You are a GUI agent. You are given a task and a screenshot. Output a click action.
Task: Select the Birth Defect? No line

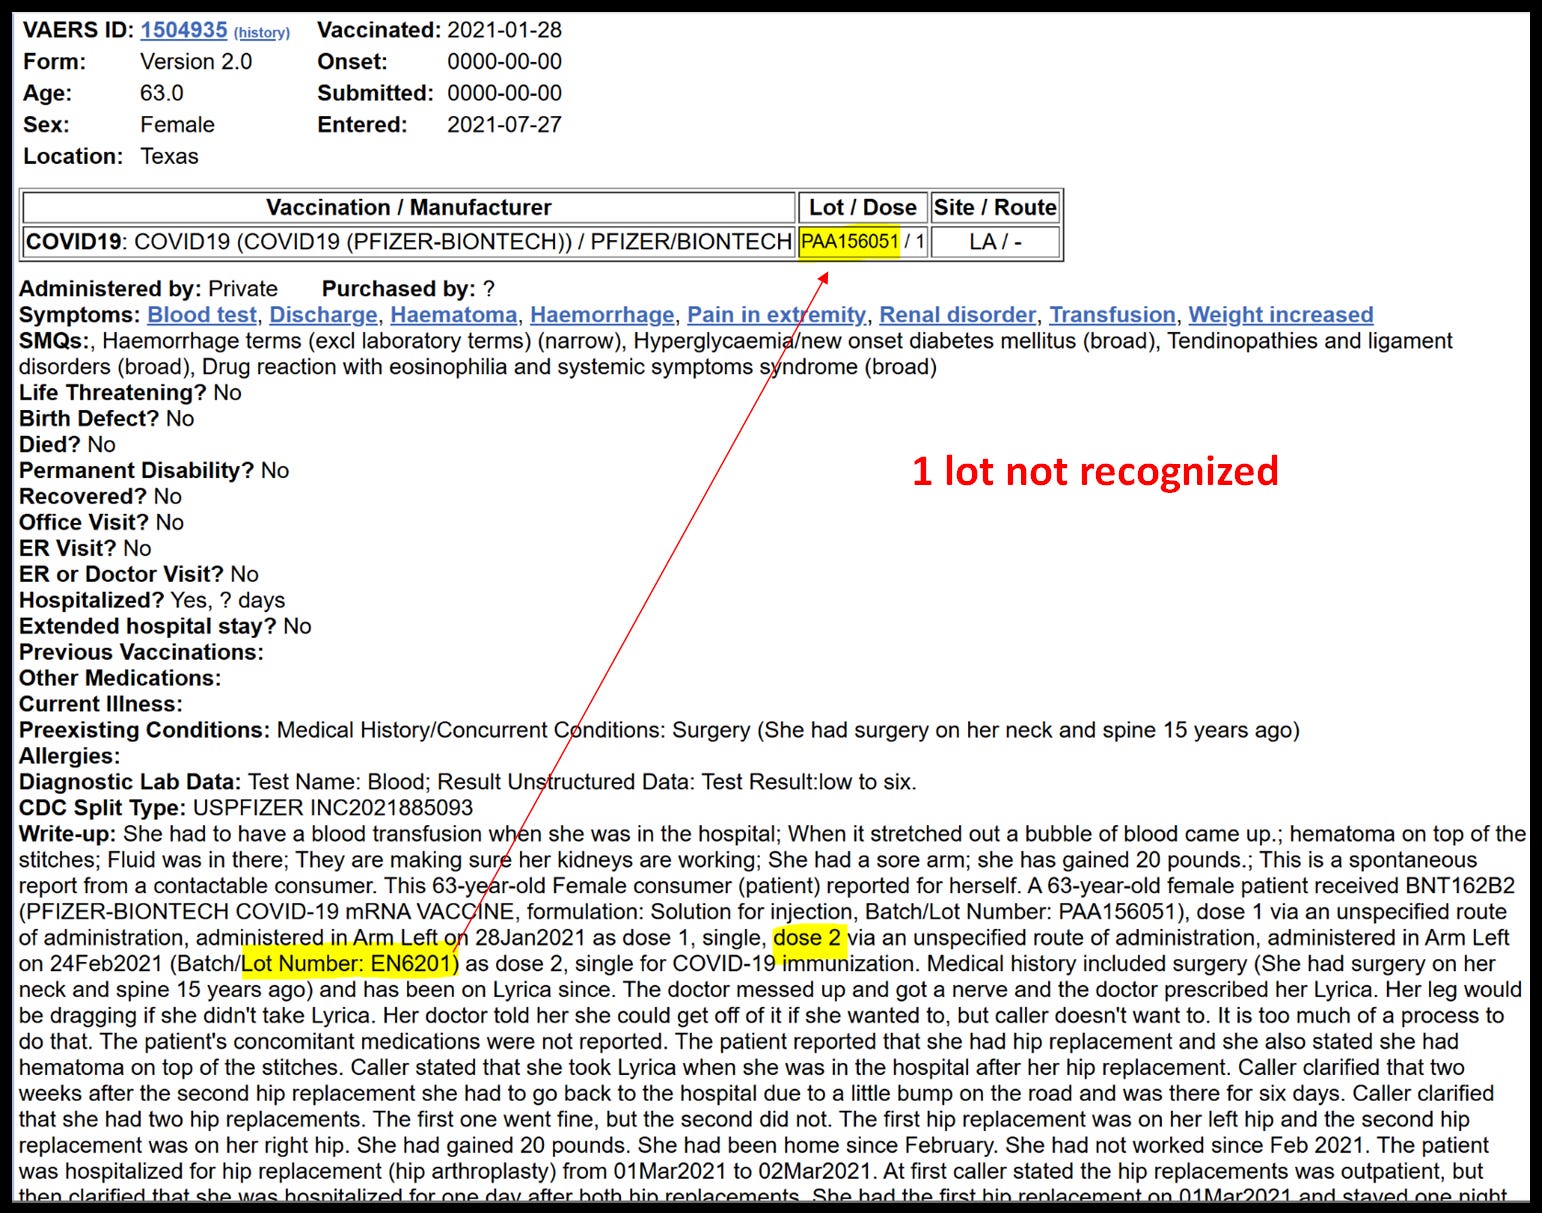[x=106, y=419]
